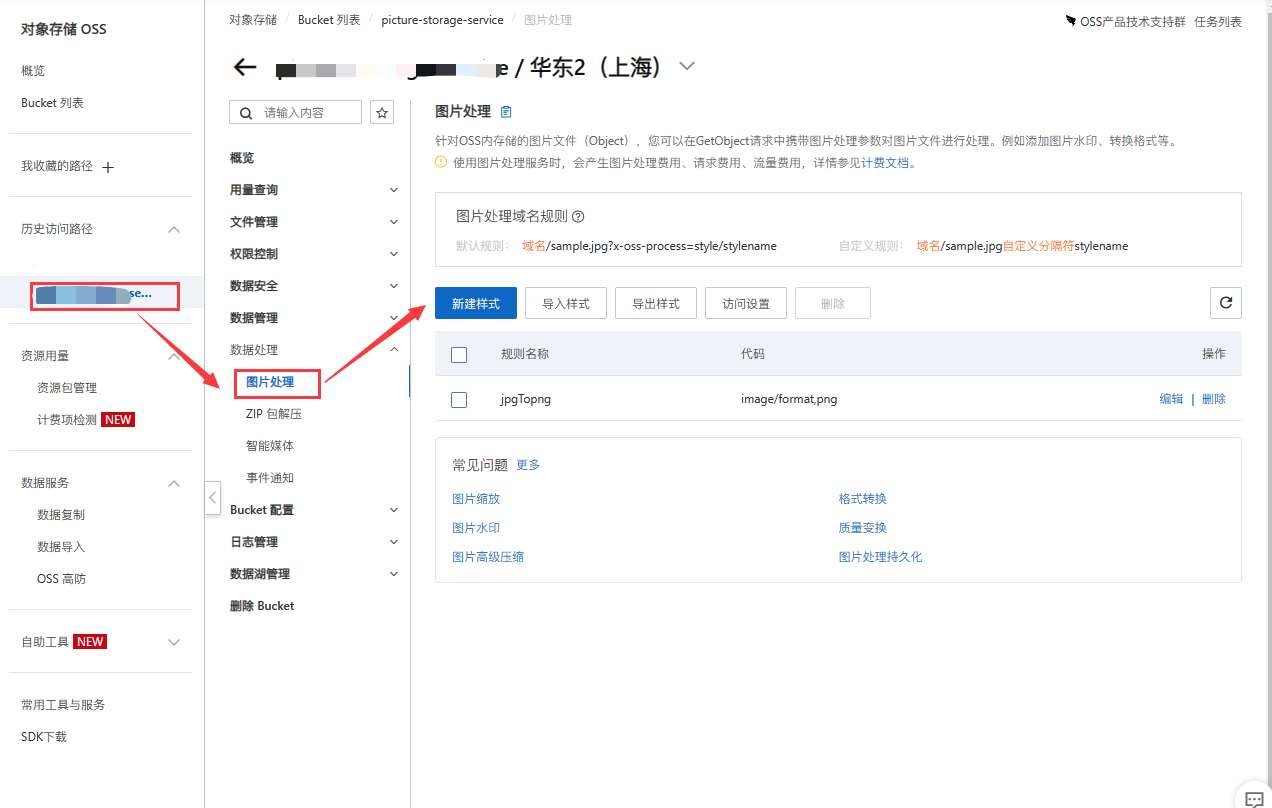
Task: Open the ZIP 包解压 menu item
Action: pos(273,414)
